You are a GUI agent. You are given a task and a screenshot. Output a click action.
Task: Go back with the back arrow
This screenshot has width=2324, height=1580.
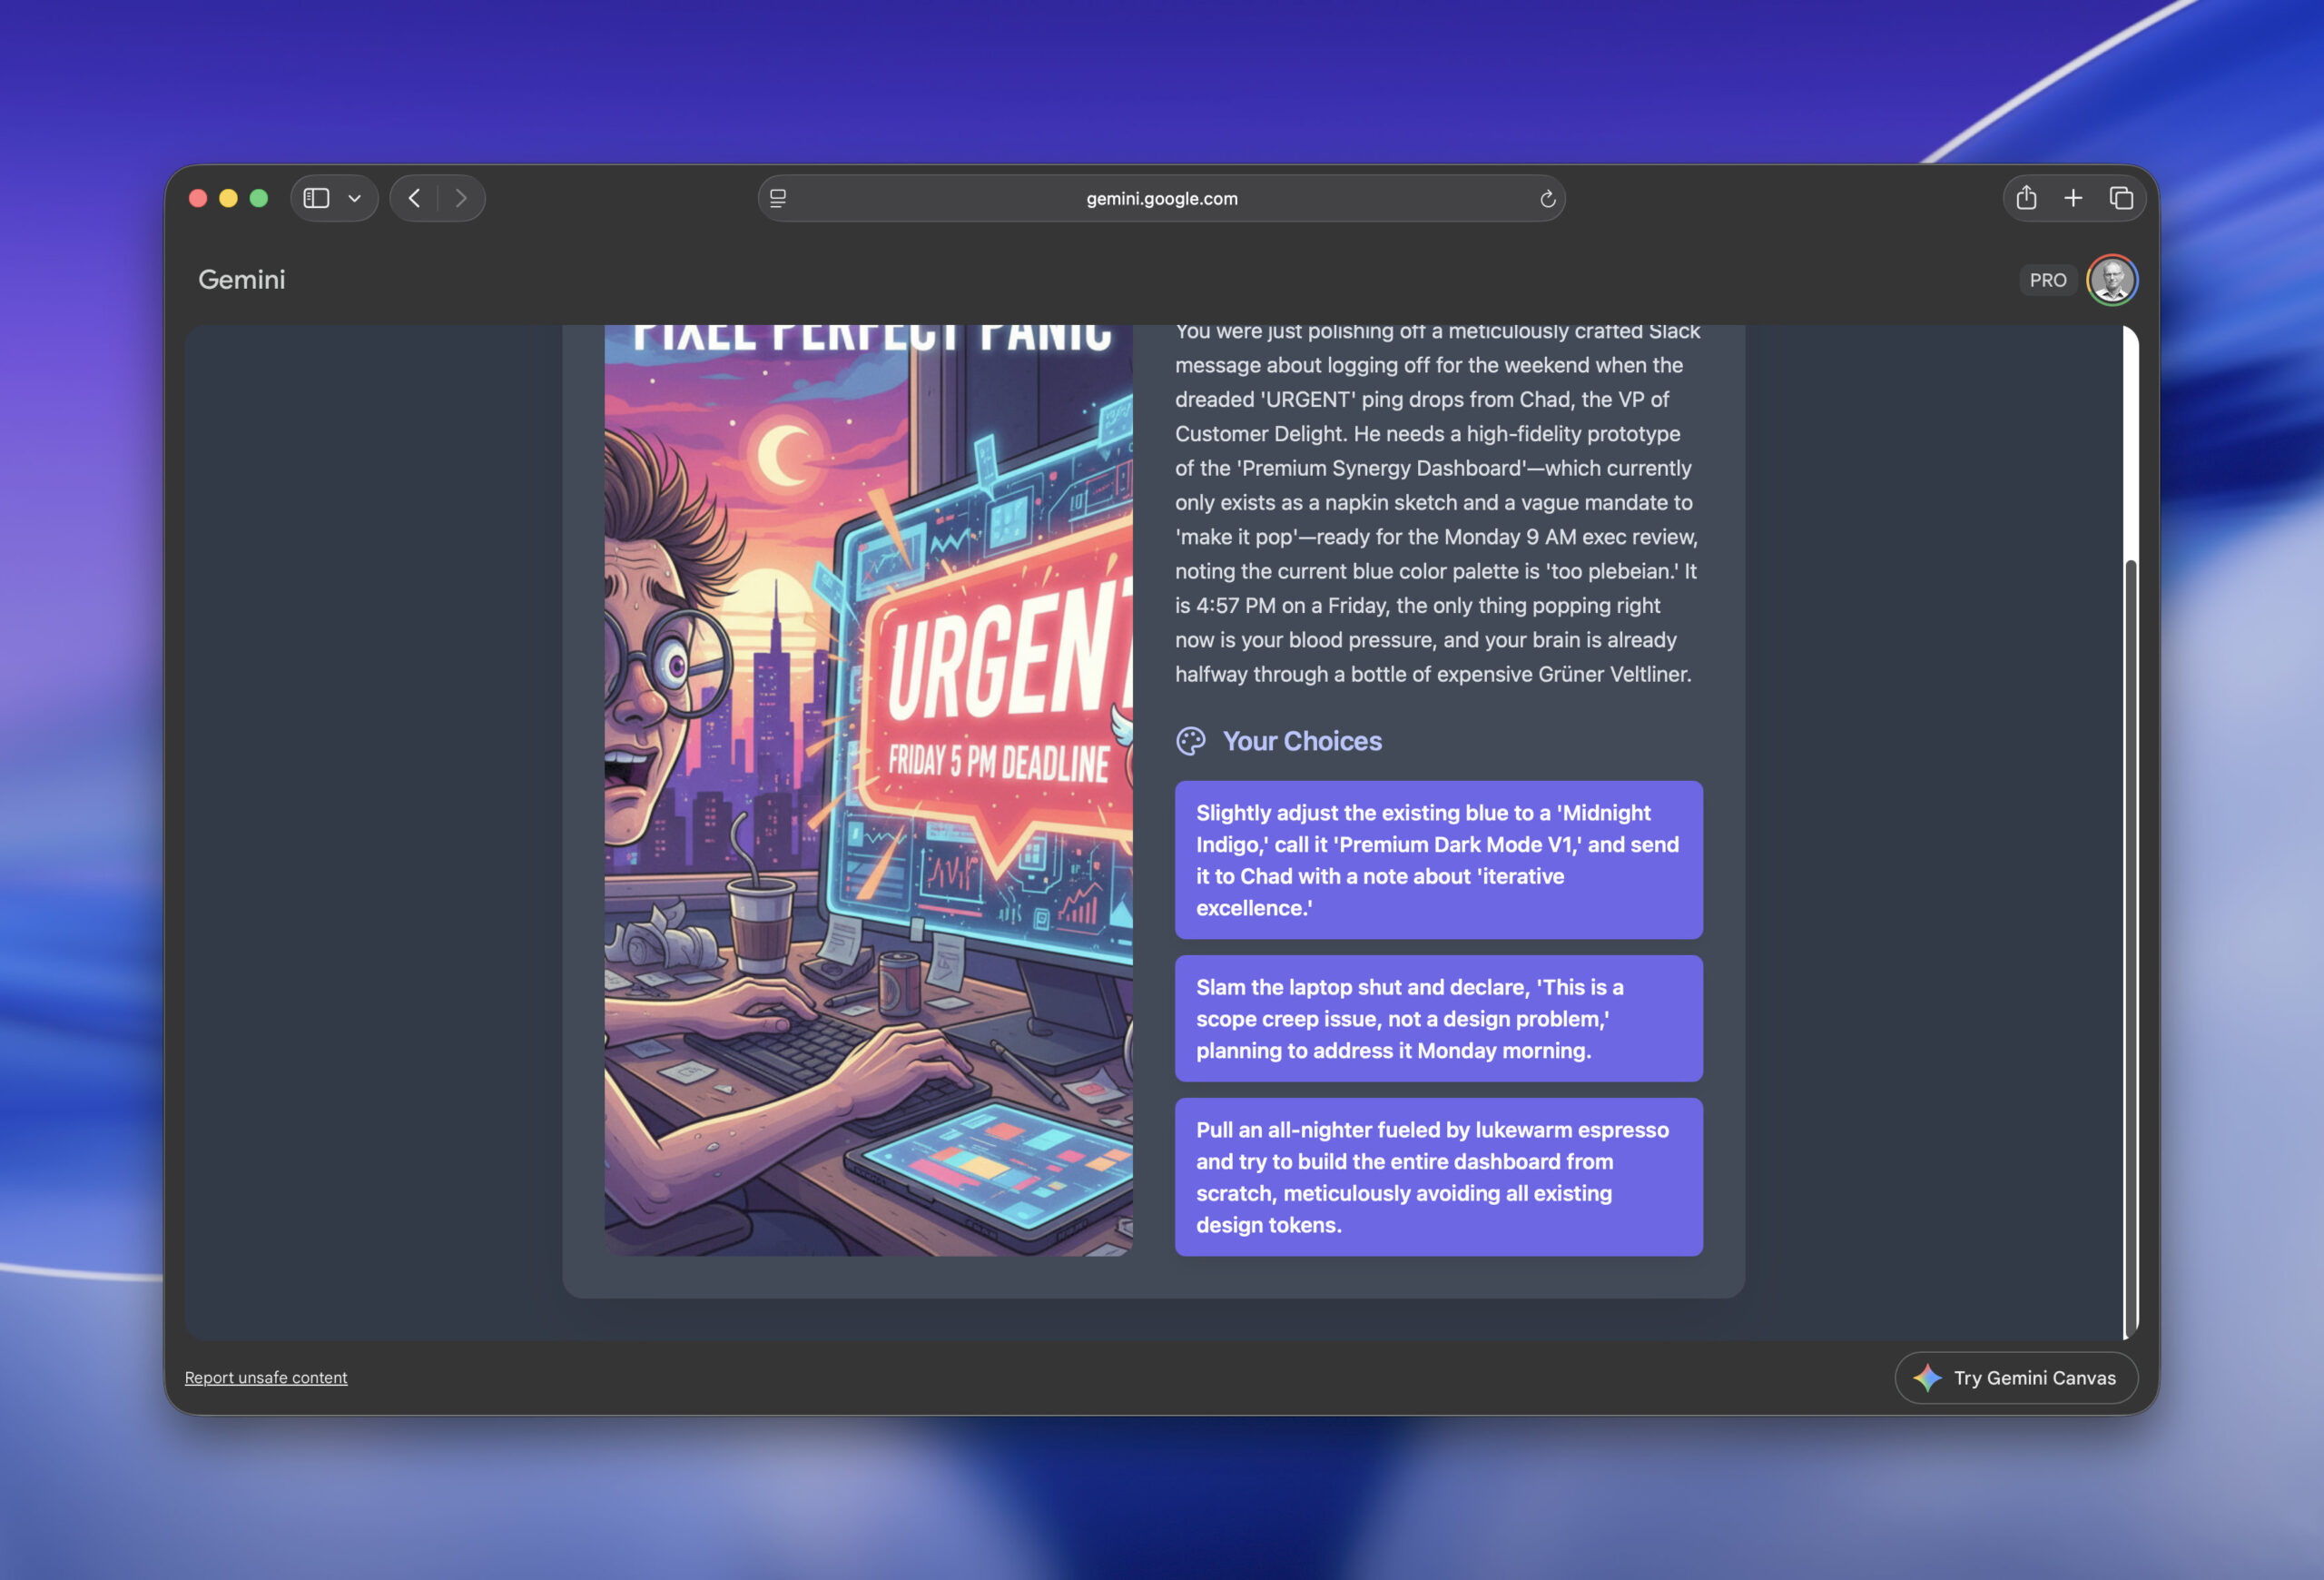(x=414, y=198)
